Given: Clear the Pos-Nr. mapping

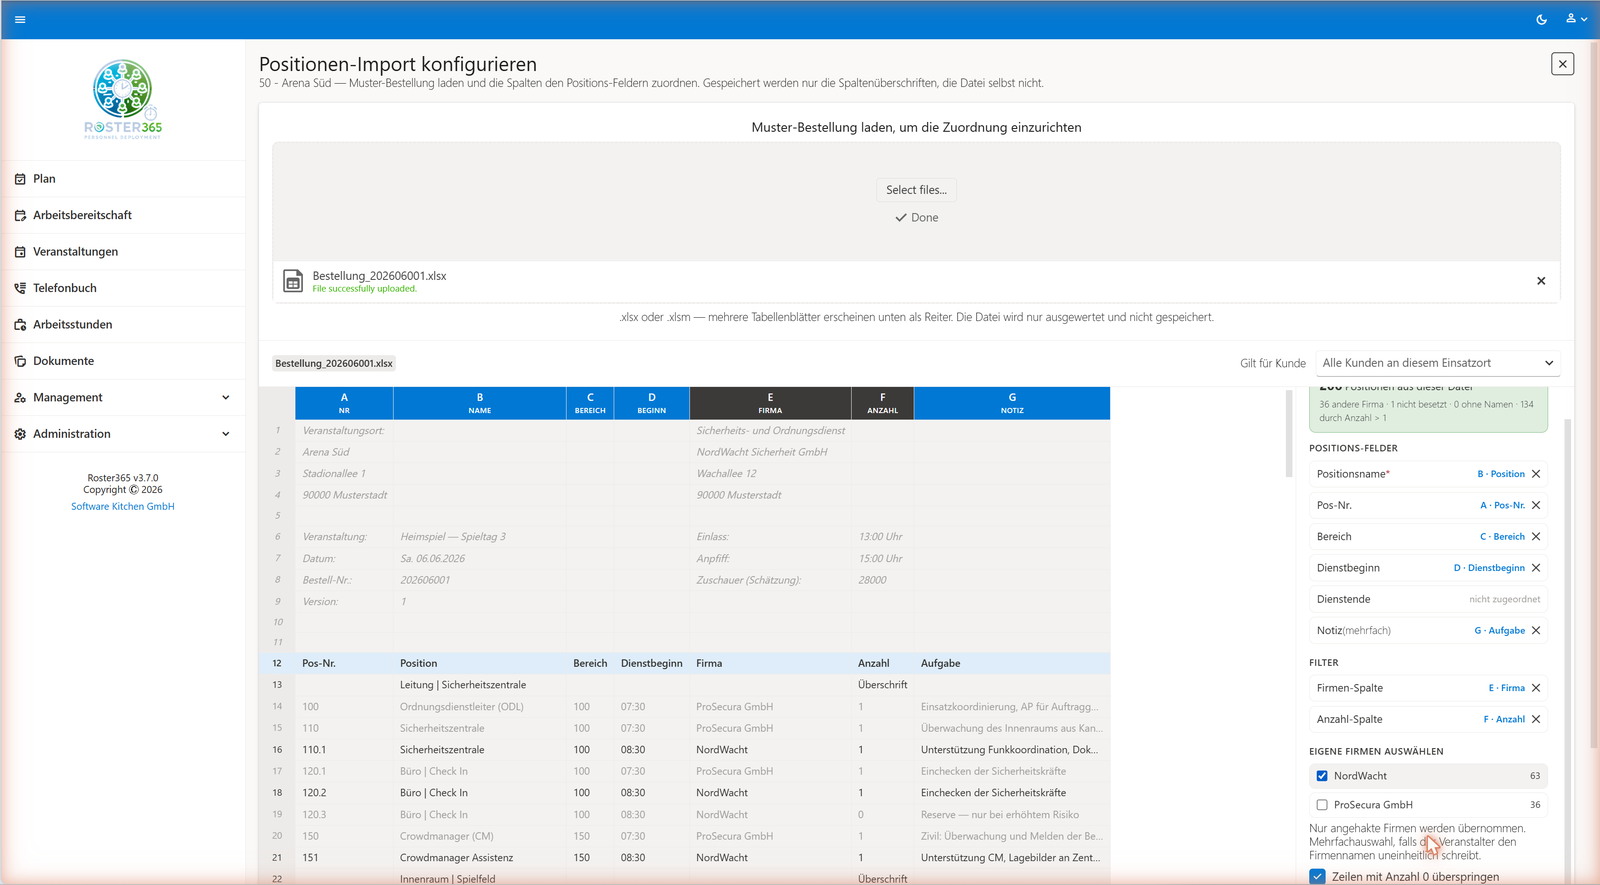Looking at the screenshot, I should tap(1536, 506).
